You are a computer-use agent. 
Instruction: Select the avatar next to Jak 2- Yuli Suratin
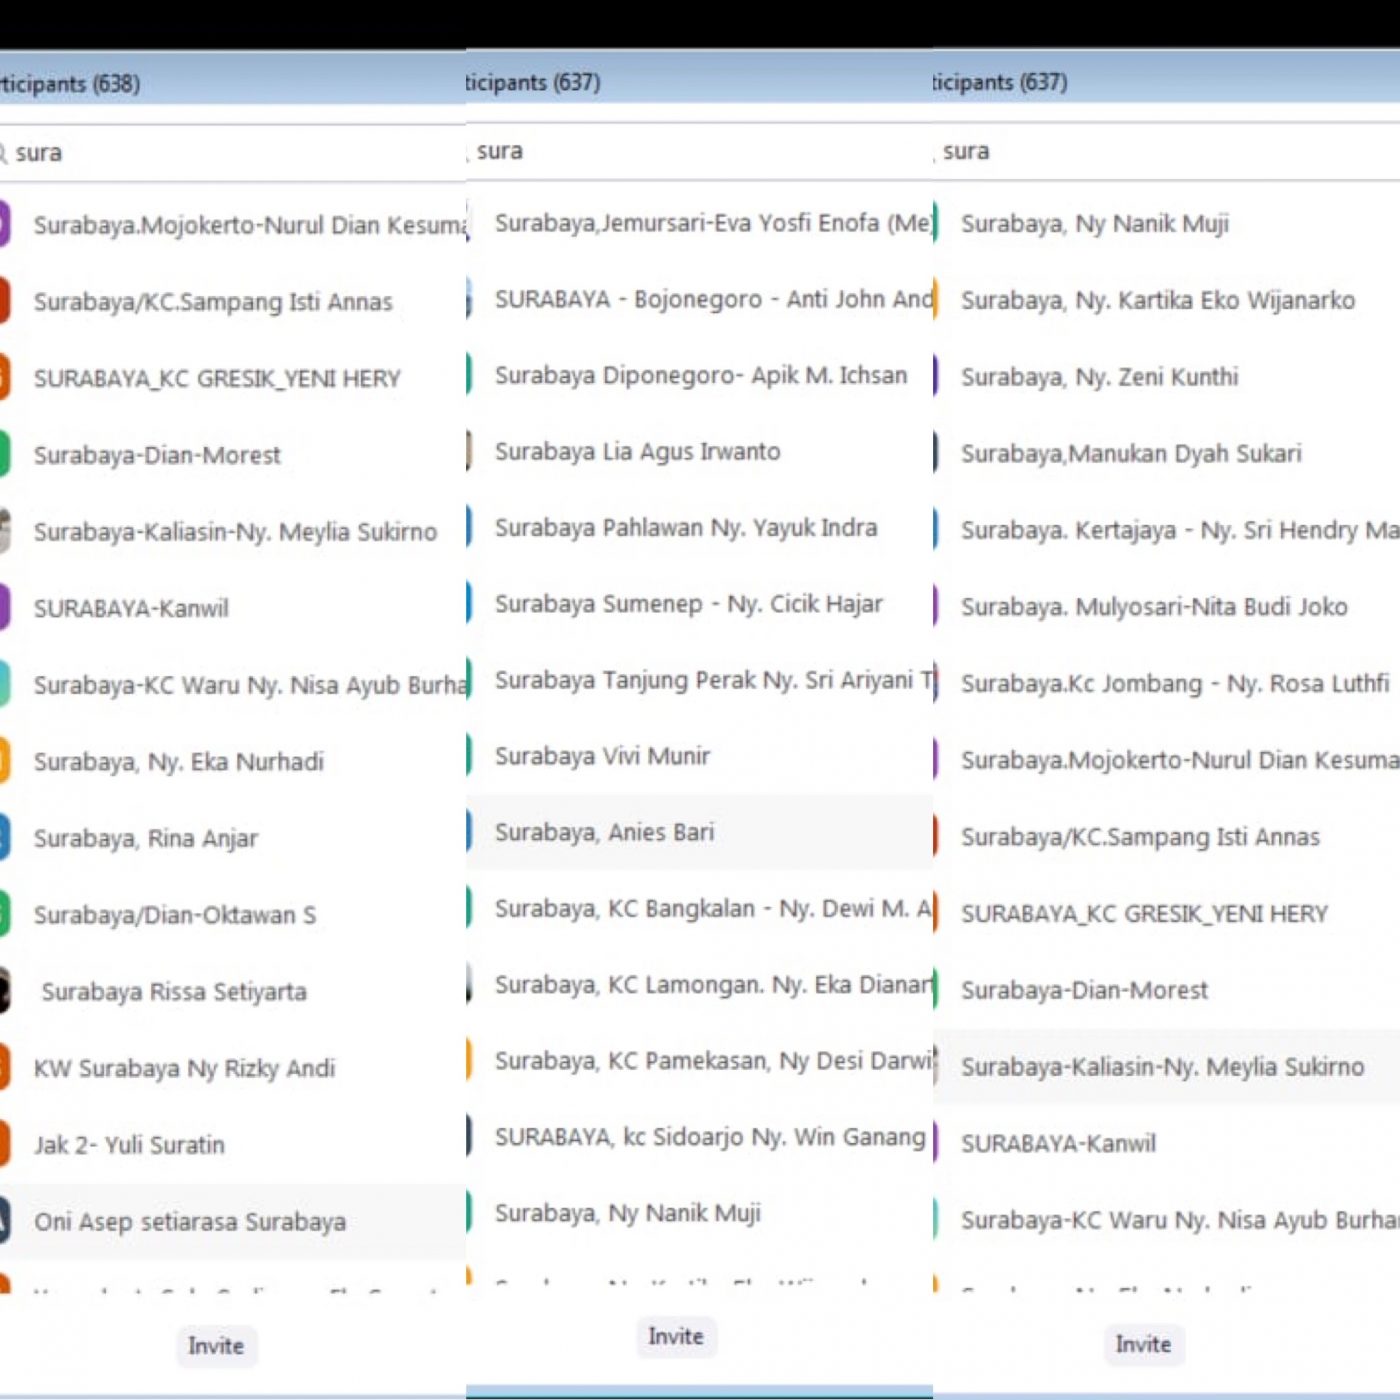click(5, 1144)
